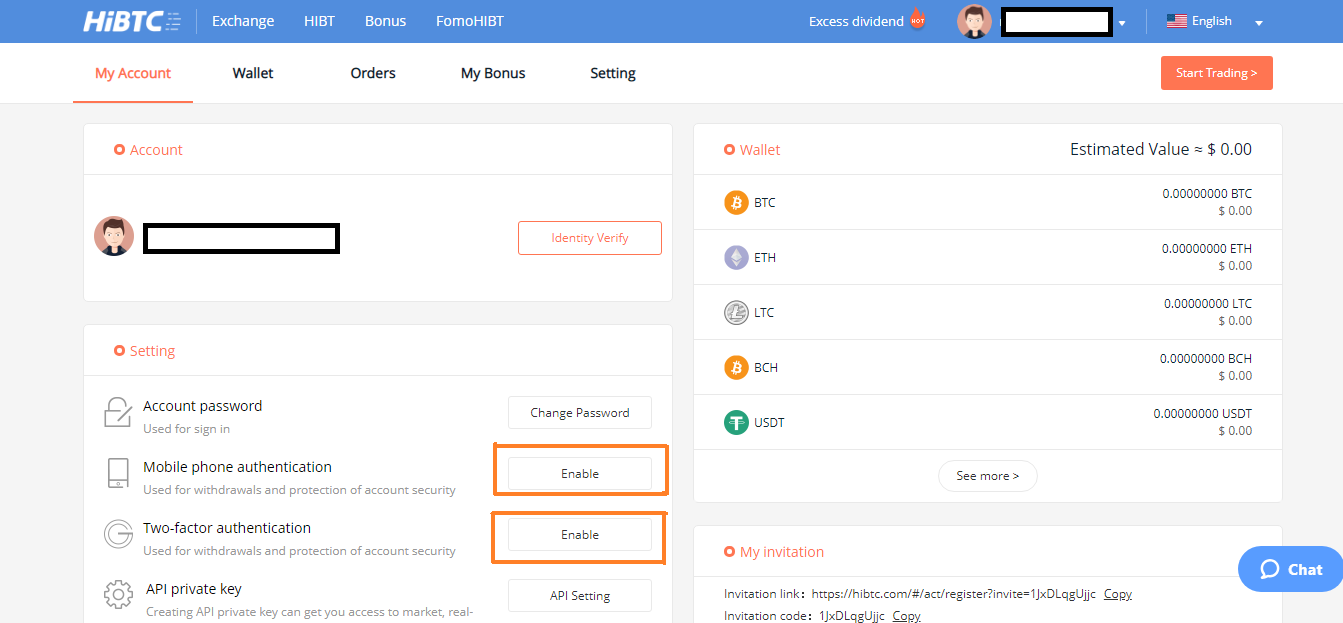
Task: Click the US flag language icon
Action: point(1177,21)
